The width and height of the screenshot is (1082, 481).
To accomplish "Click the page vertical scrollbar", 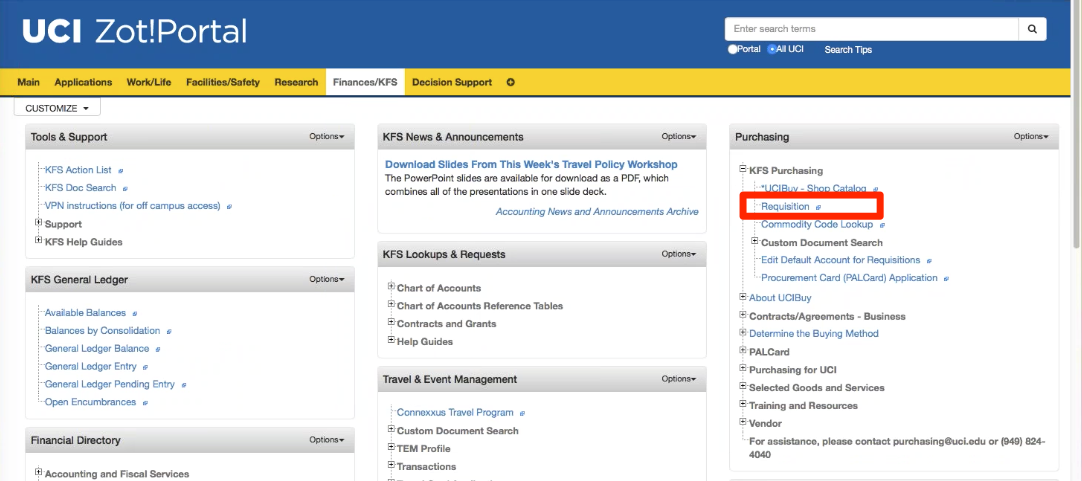I will coord(1077,124).
